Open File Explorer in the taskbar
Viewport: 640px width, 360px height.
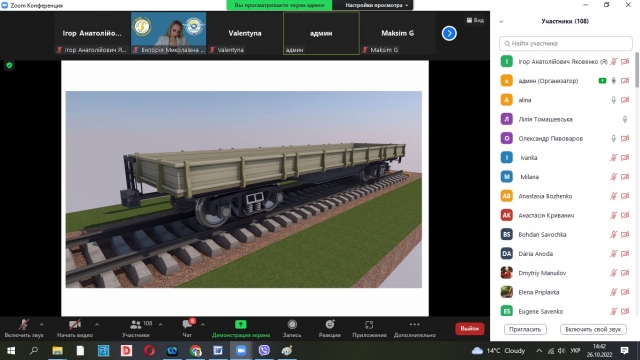click(57, 351)
